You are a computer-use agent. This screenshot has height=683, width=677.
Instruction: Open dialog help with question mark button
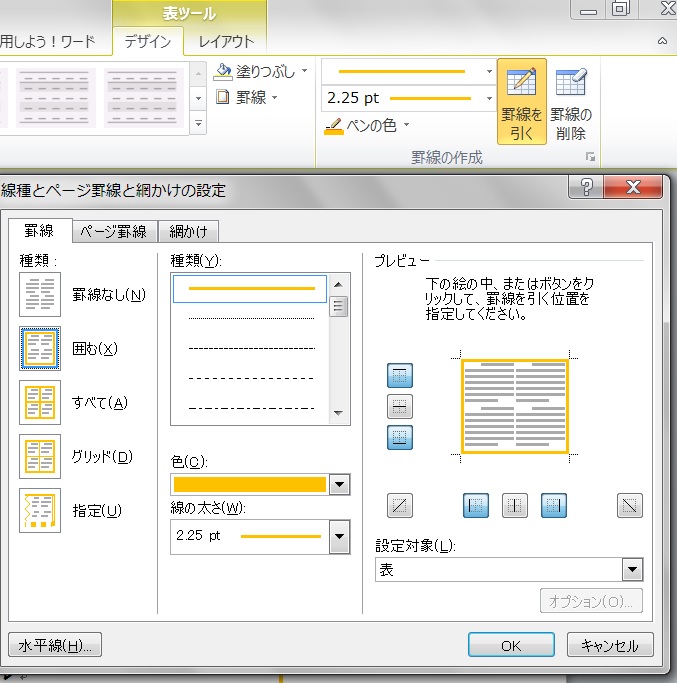(x=586, y=187)
